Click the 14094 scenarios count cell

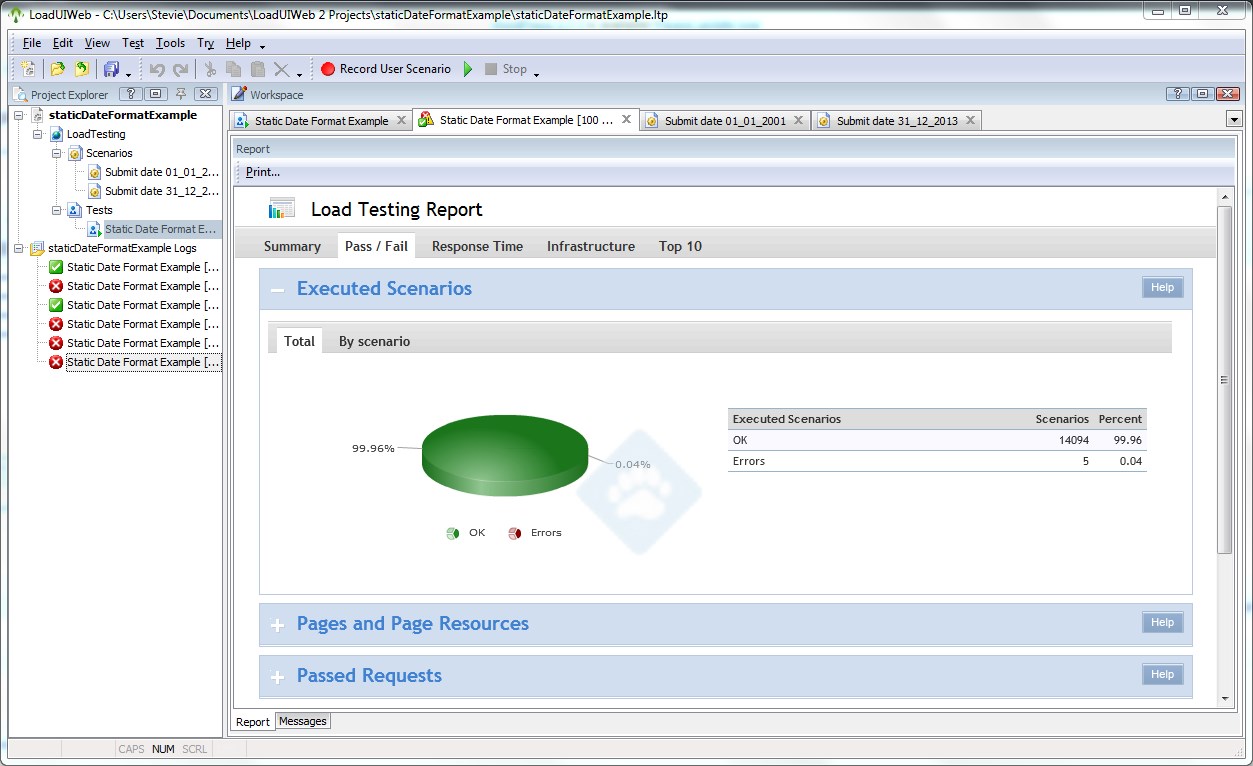[x=1074, y=440]
